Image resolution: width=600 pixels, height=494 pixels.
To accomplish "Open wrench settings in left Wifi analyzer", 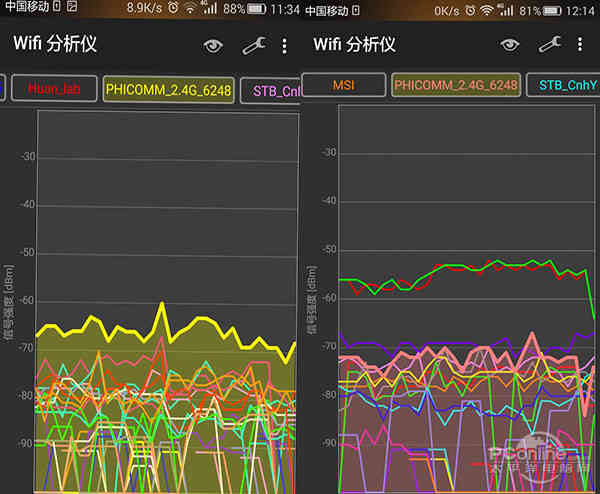I will [x=254, y=46].
